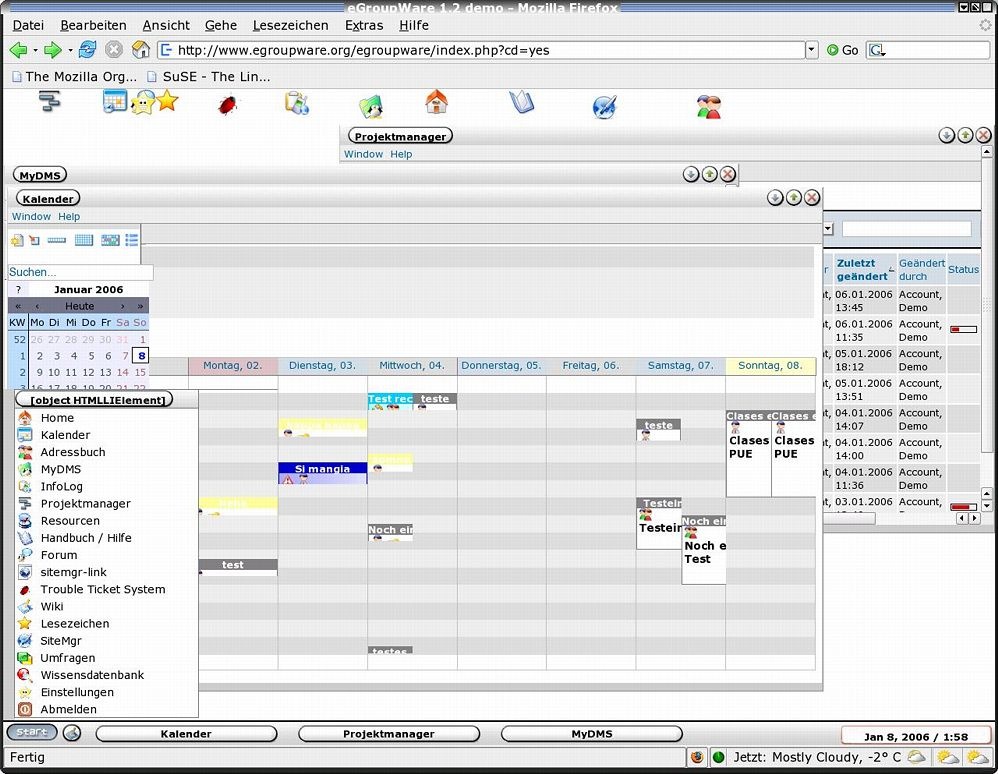Switch to month view grid icon
Image resolution: width=998 pixels, height=774 pixels.
click(x=84, y=240)
